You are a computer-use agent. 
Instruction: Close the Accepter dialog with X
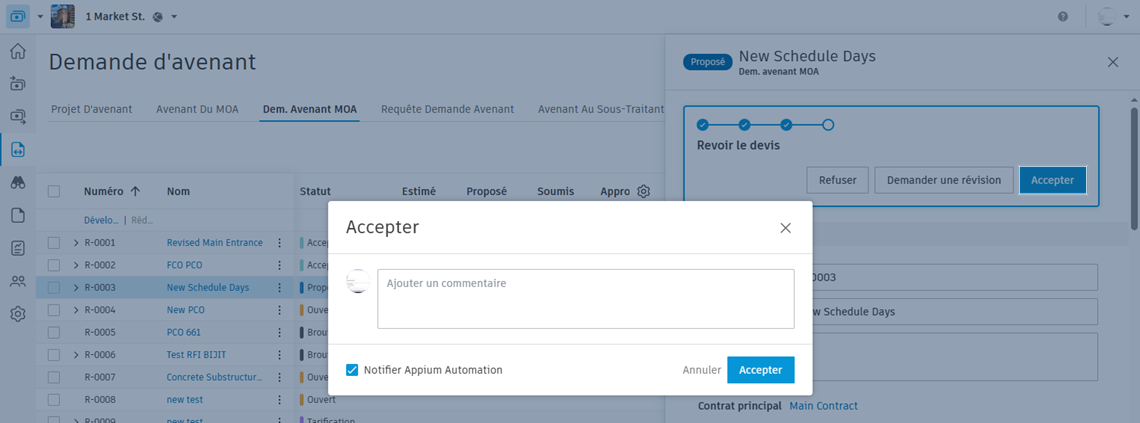coord(785,227)
